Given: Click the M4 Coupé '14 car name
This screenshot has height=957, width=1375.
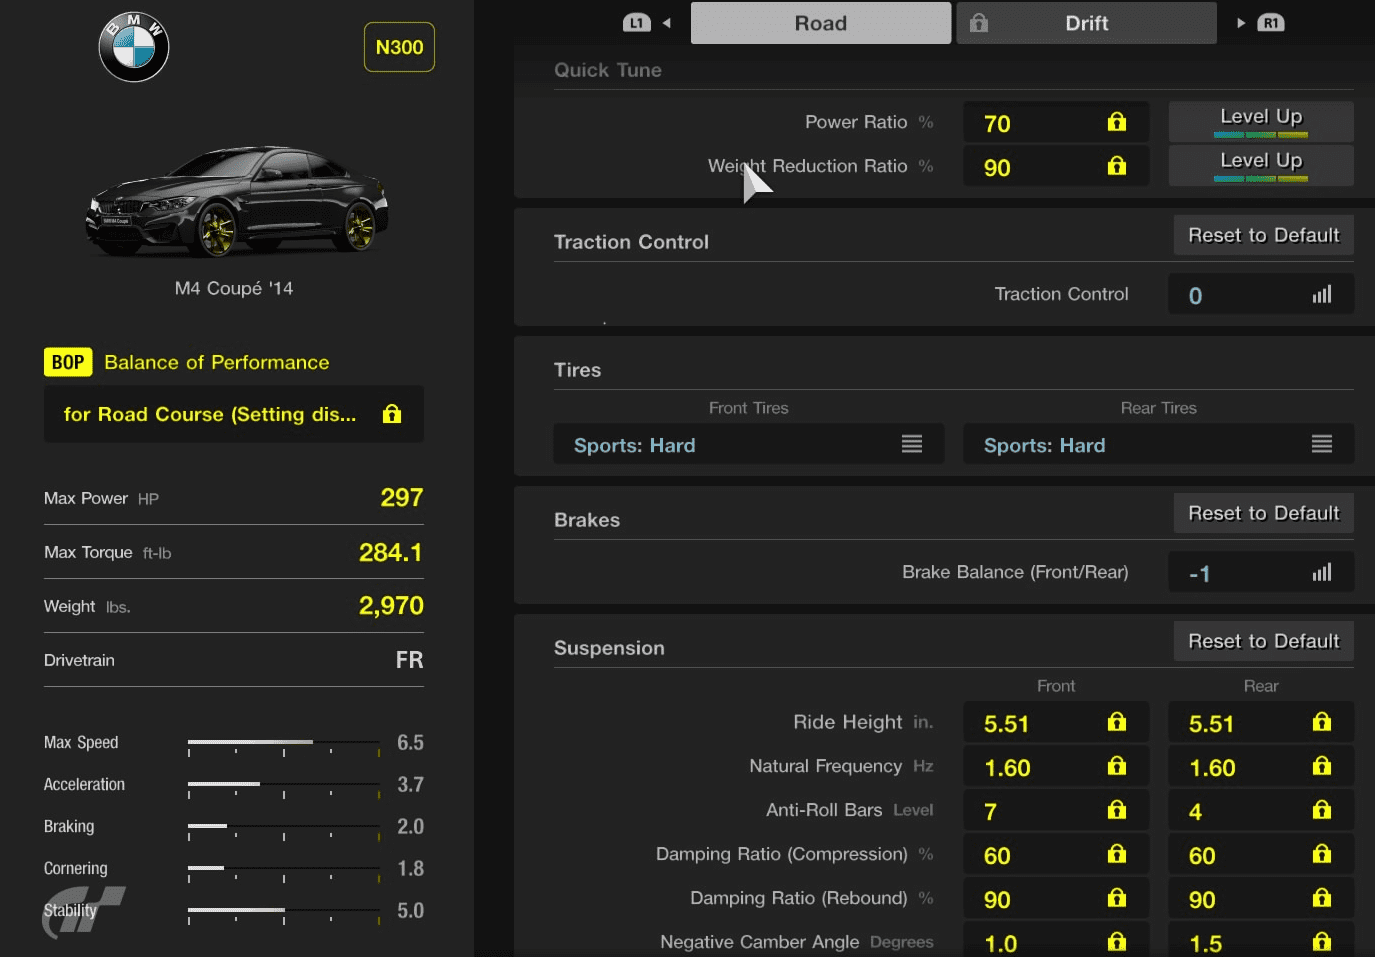Looking at the screenshot, I should (x=234, y=288).
